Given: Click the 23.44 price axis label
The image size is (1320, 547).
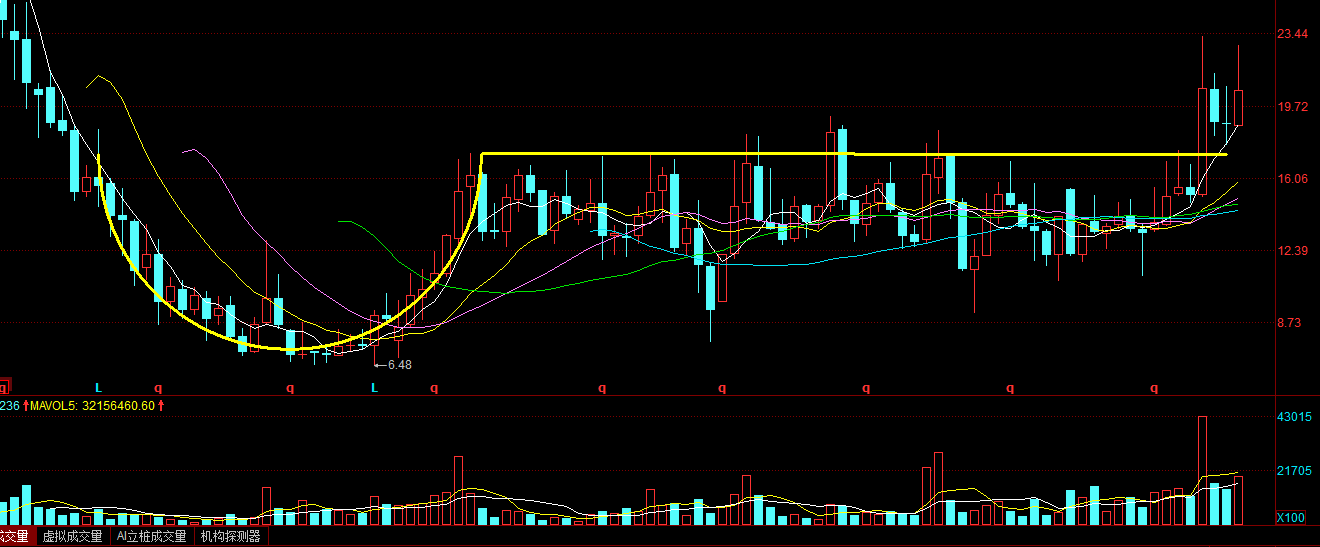Looking at the screenshot, I should (x=1293, y=34).
